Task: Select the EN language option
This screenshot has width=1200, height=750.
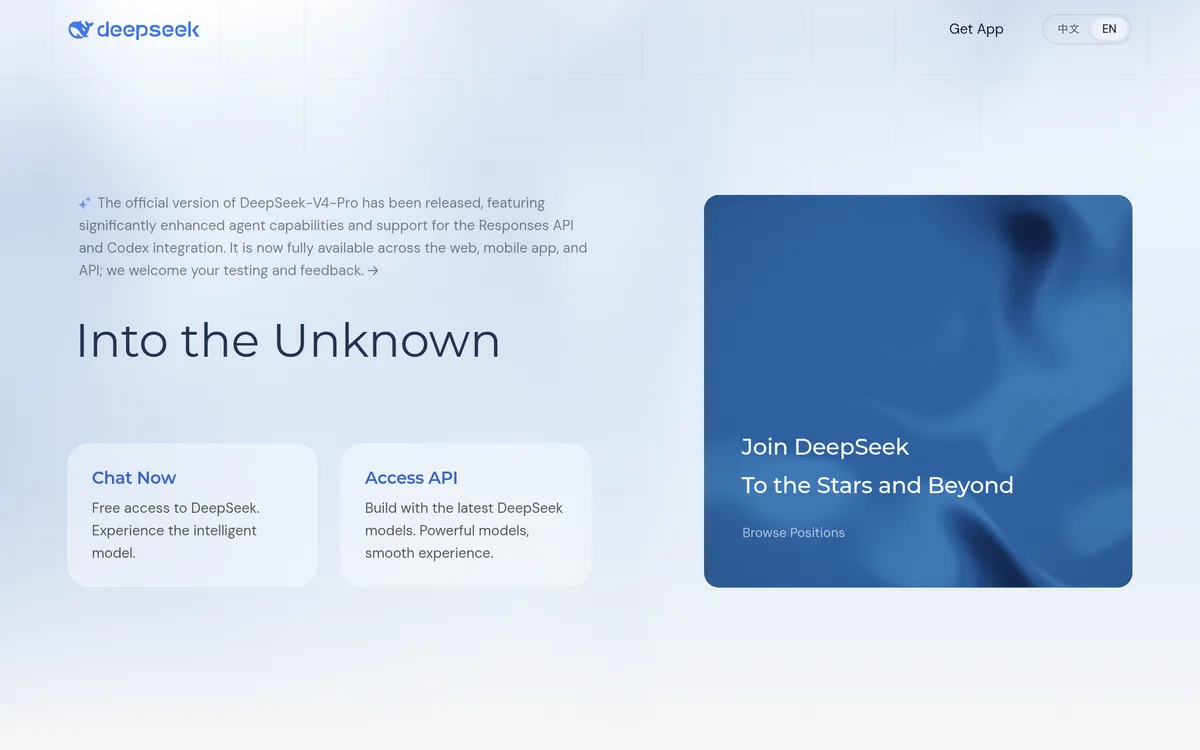Action: click(x=1109, y=29)
